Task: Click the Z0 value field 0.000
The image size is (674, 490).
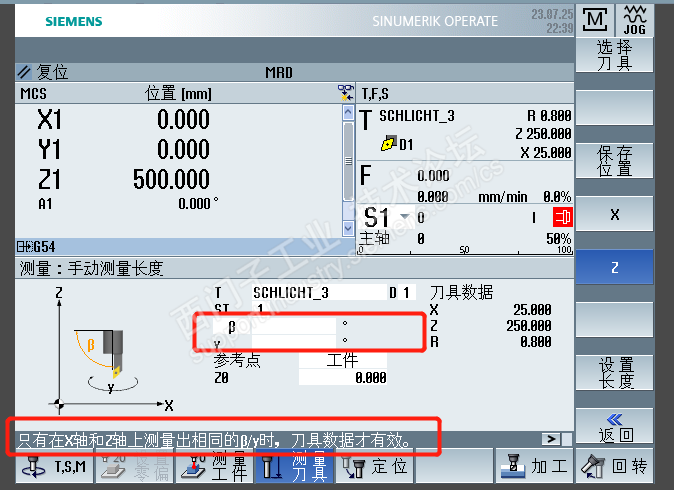Action: click(x=343, y=377)
